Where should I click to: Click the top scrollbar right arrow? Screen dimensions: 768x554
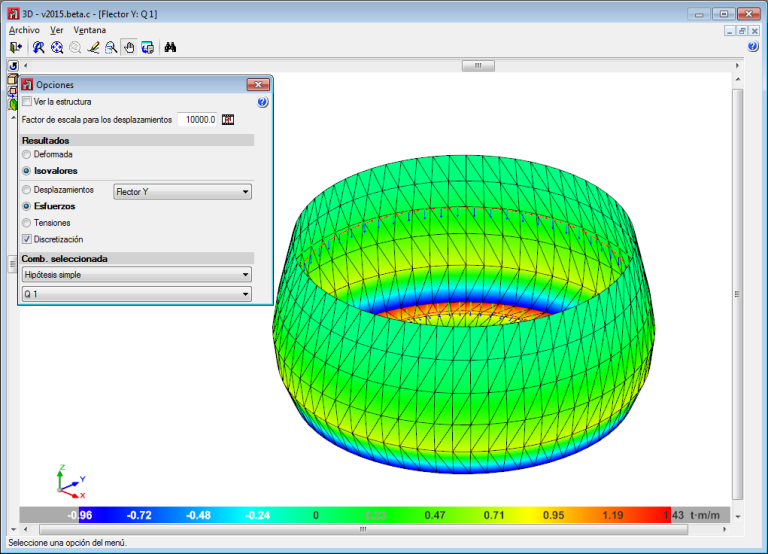tap(737, 66)
